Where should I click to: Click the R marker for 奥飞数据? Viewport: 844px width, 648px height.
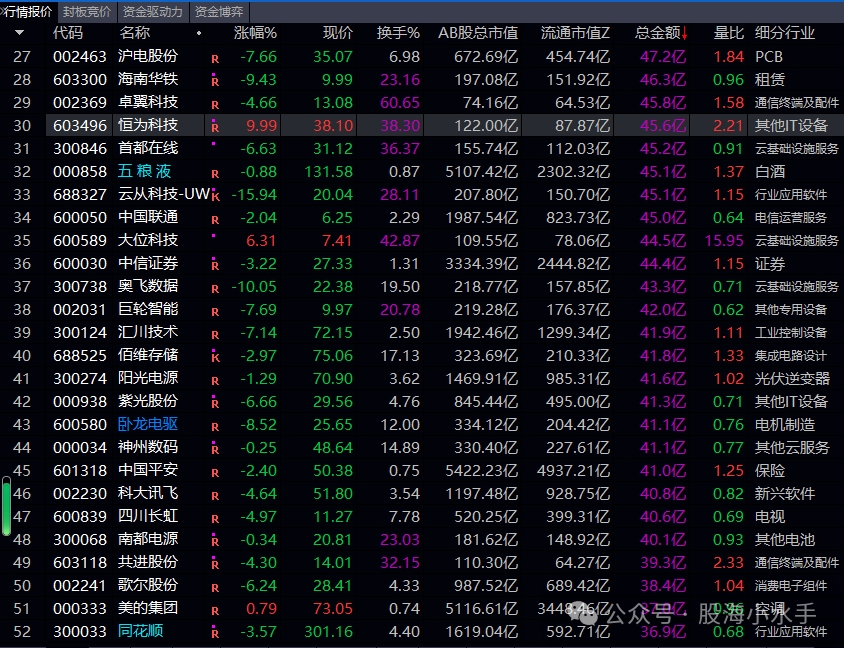tap(215, 289)
